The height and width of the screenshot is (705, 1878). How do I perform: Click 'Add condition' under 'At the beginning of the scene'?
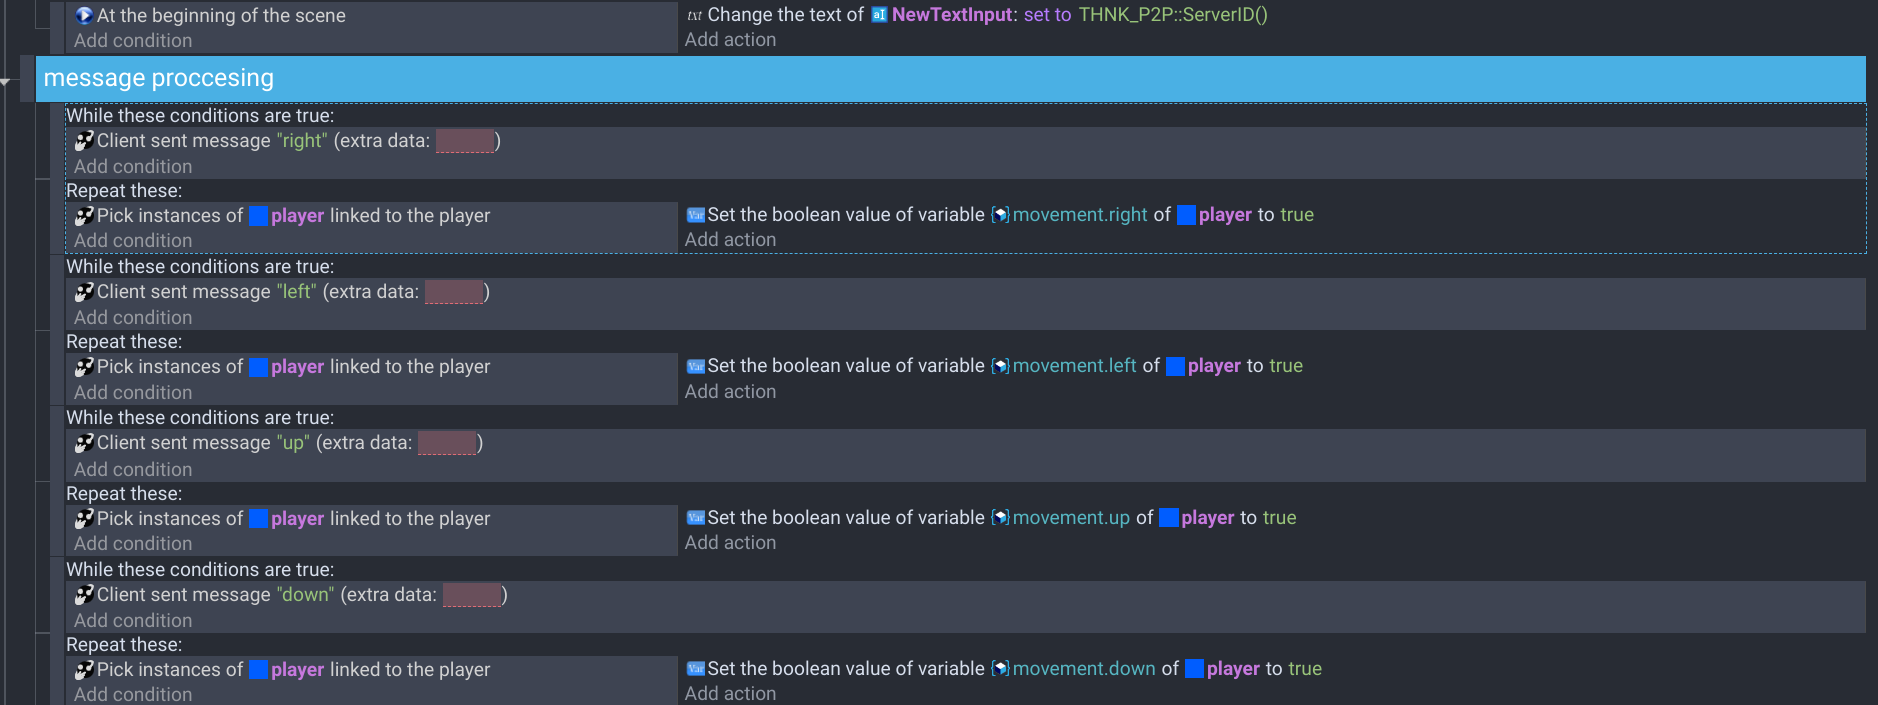click(133, 41)
